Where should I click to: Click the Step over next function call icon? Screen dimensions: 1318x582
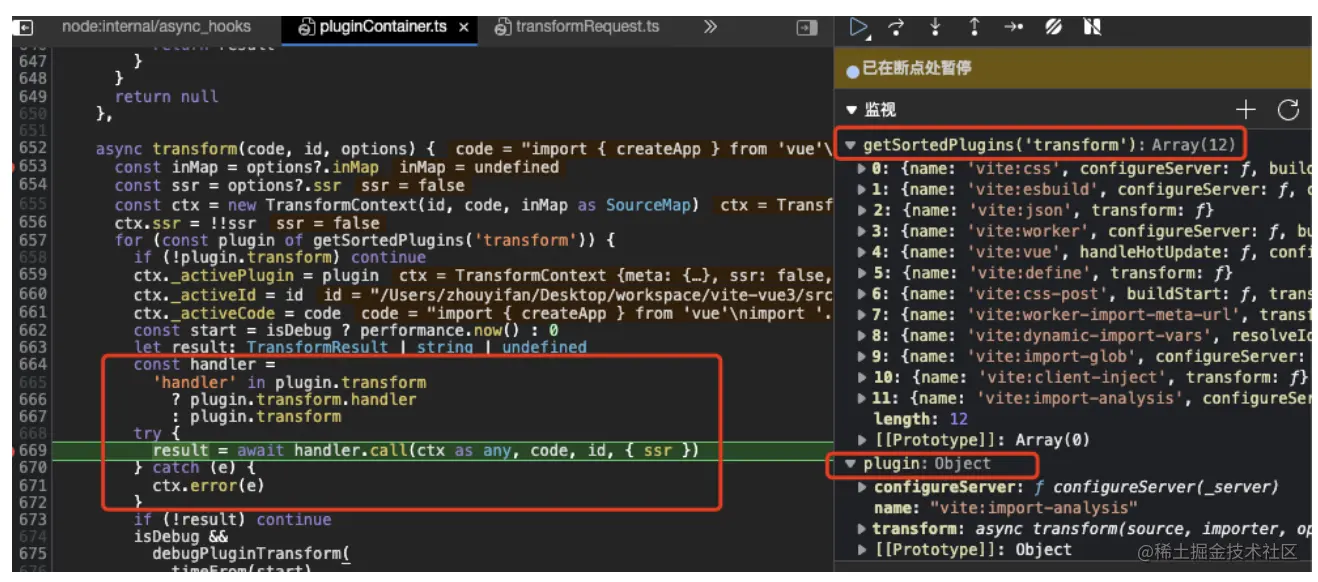pos(896,28)
